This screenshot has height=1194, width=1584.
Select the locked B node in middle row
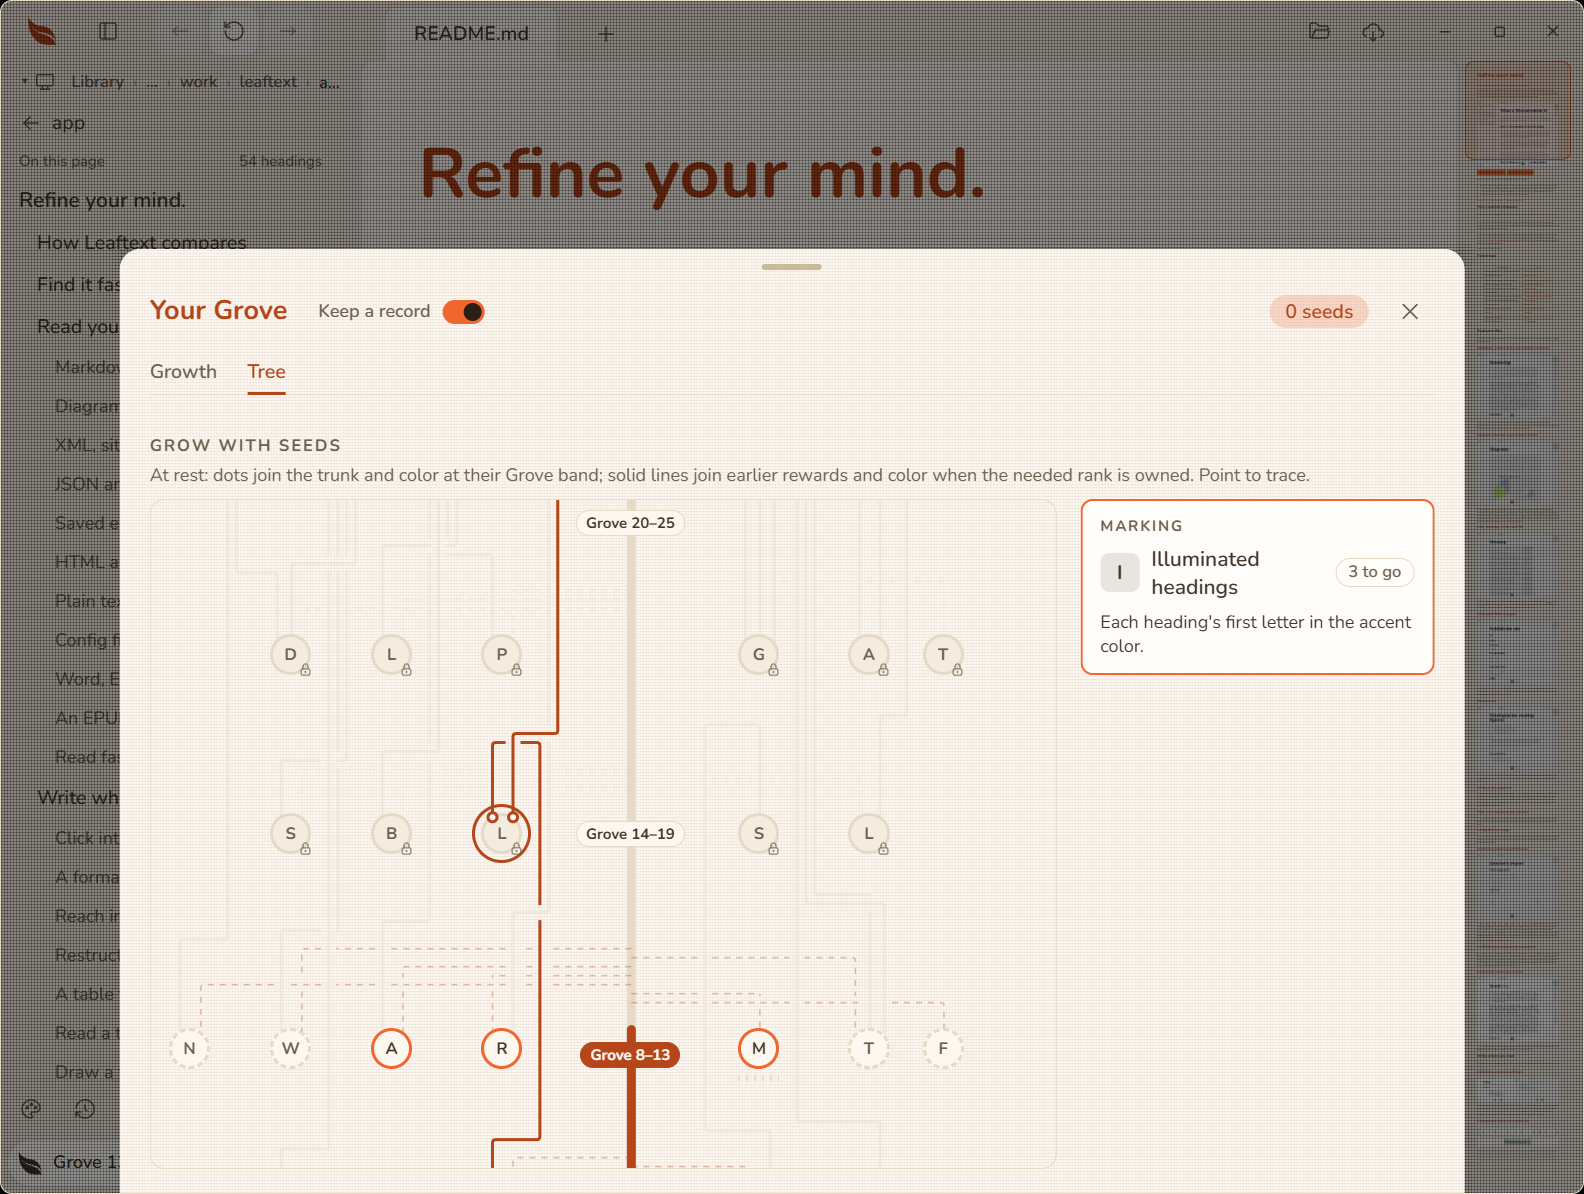(391, 833)
